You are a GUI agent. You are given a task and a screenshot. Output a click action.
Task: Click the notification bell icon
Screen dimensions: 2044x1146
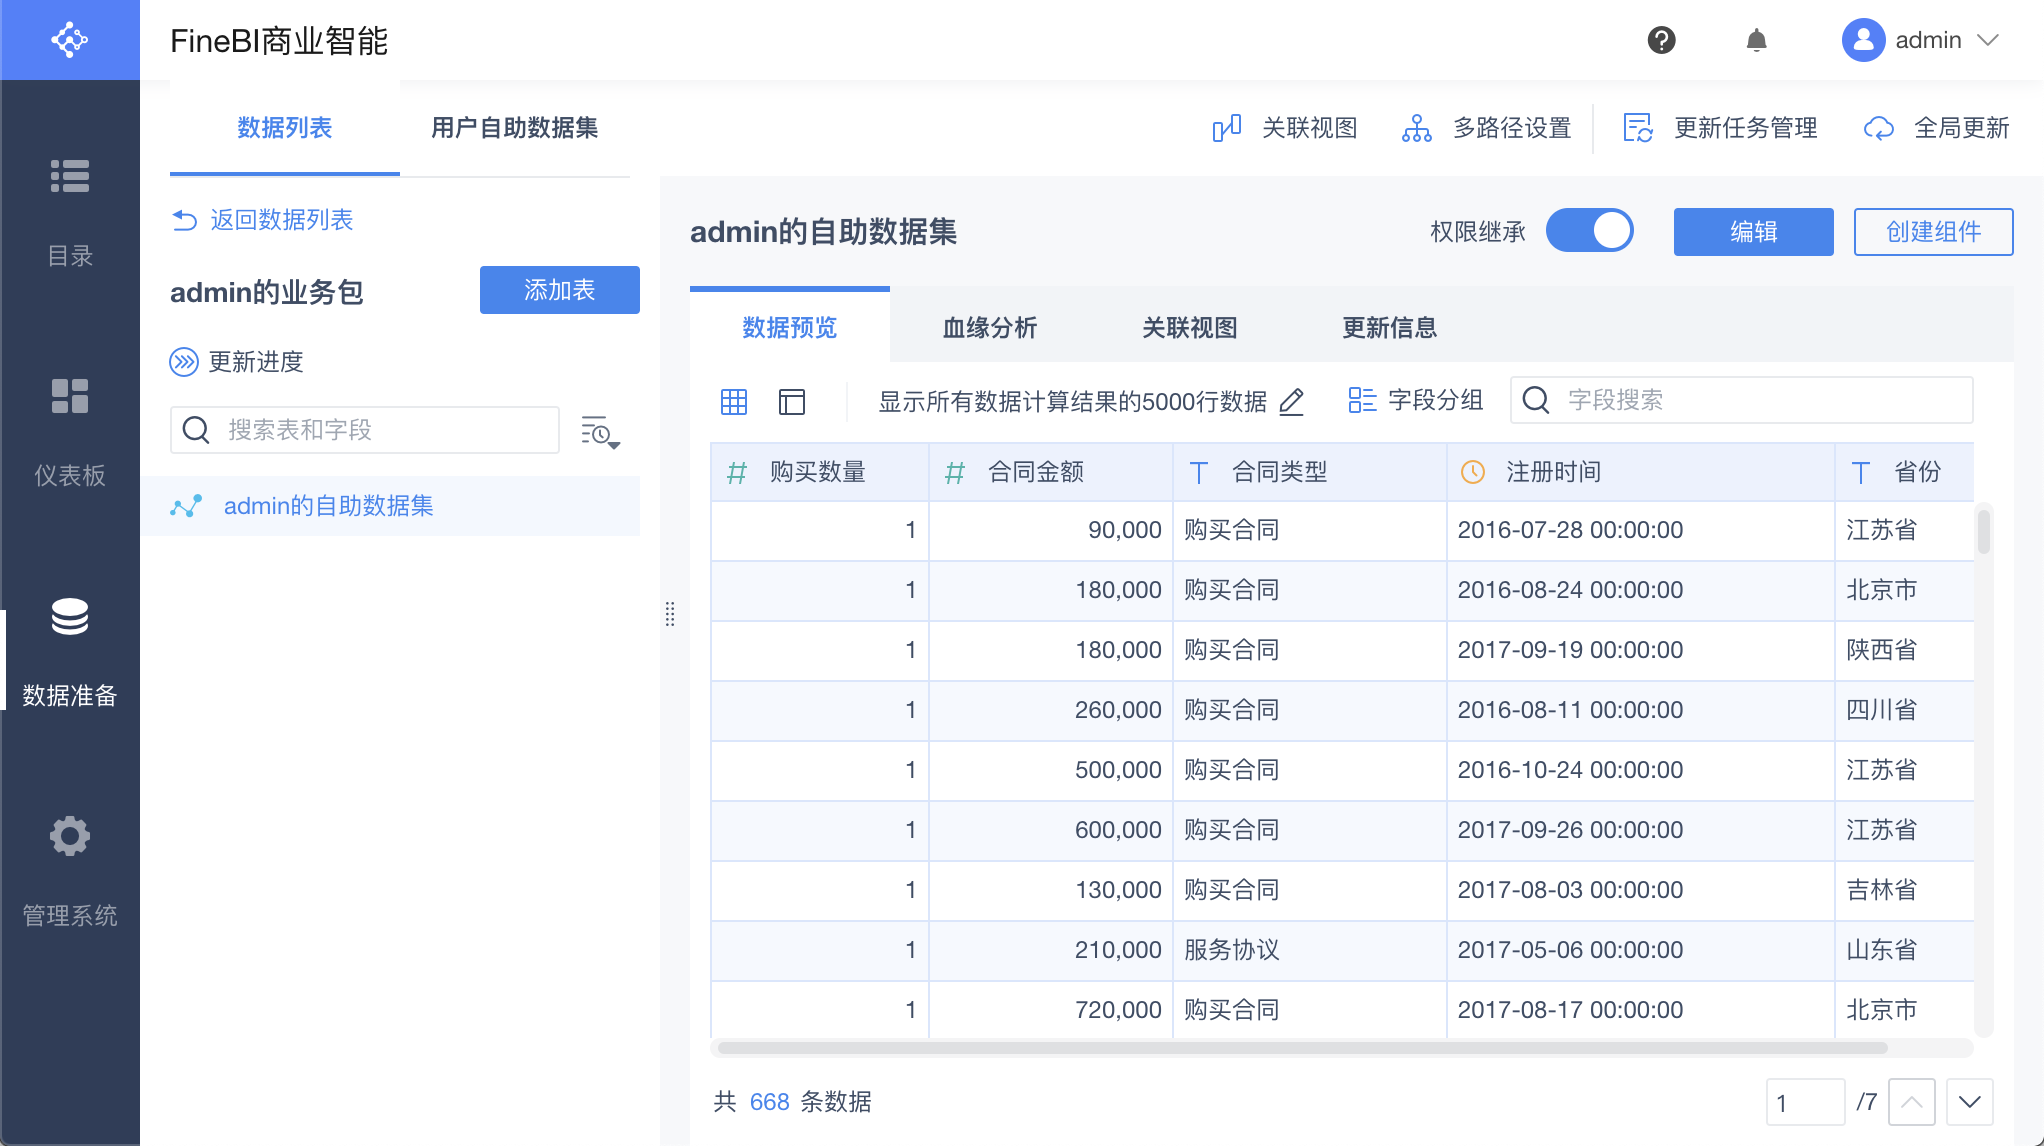point(1756,40)
